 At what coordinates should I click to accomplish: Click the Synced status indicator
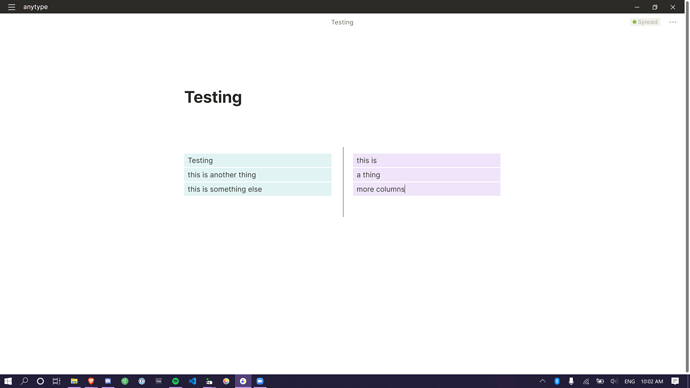pos(645,22)
